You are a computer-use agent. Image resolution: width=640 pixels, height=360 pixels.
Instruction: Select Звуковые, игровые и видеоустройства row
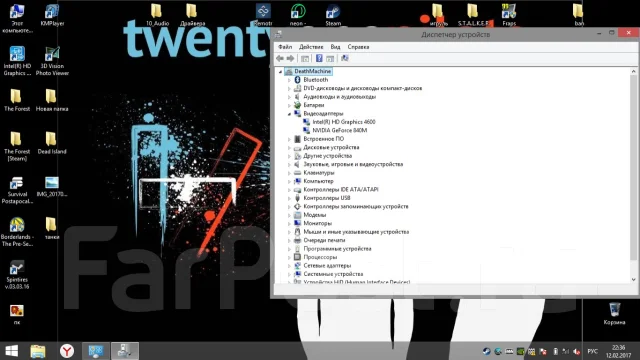point(353,164)
